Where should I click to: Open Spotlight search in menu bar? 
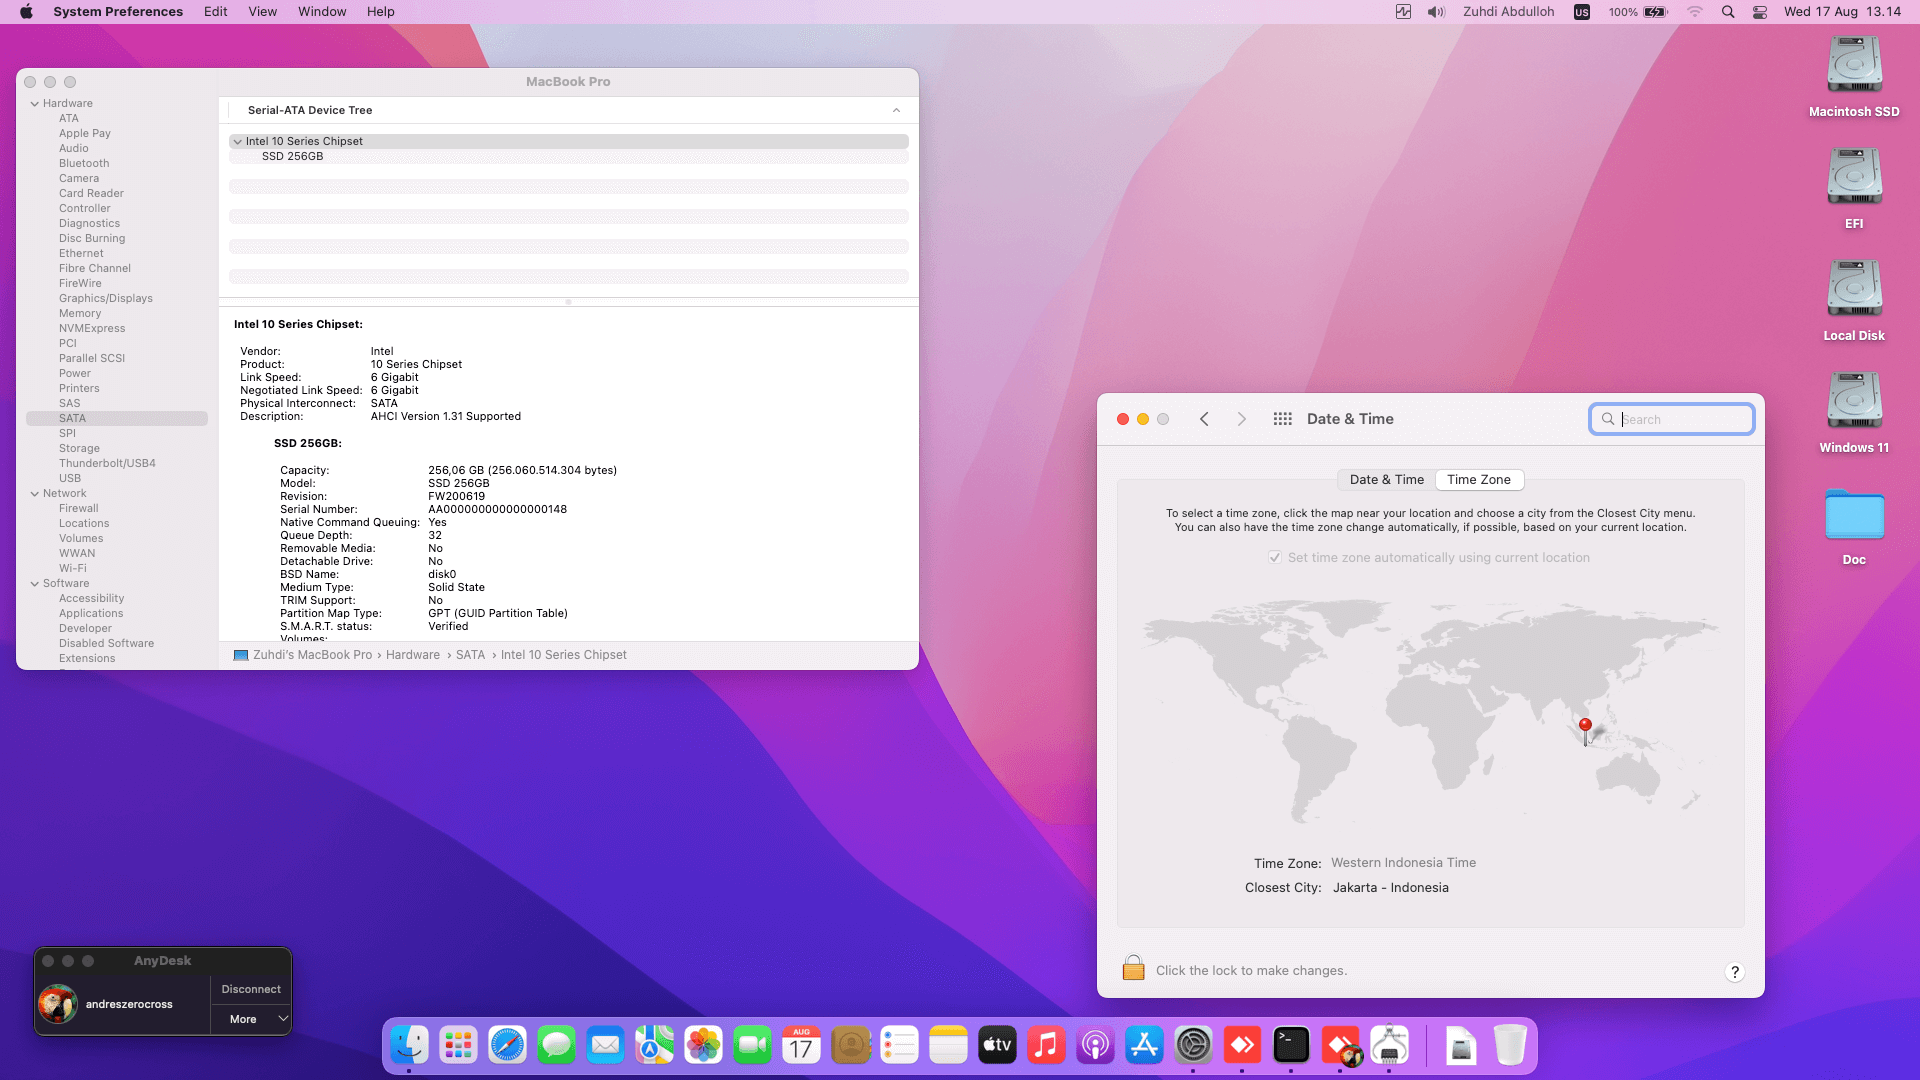tap(1728, 12)
